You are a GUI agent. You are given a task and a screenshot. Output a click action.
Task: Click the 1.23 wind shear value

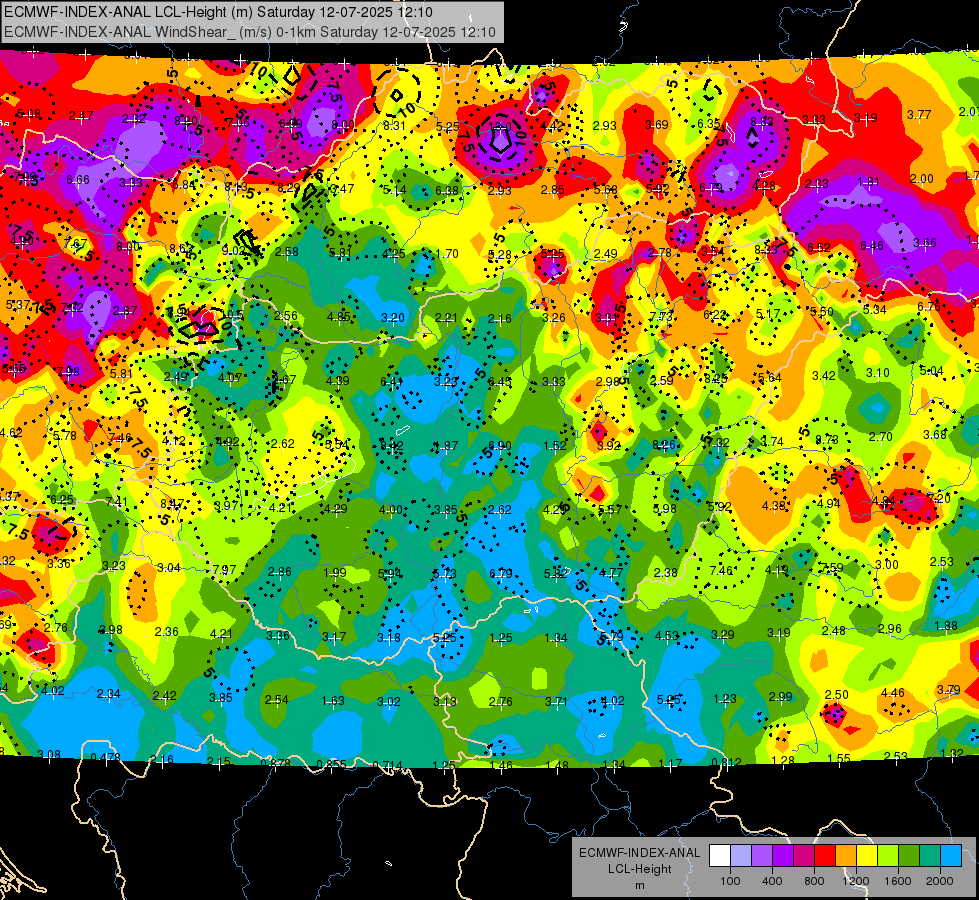click(725, 699)
